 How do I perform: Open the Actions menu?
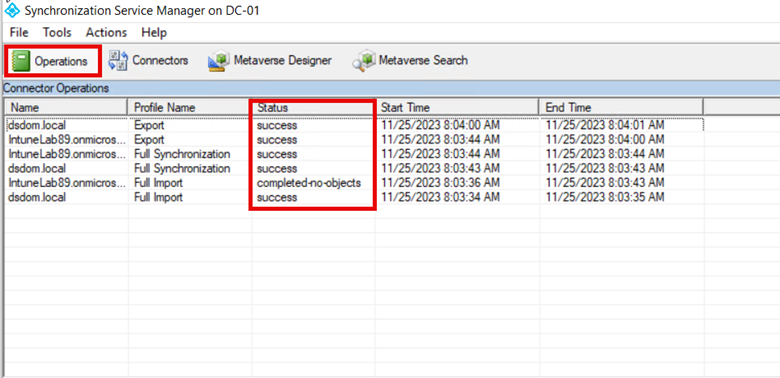pyautogui.click(x=106, y=33)
